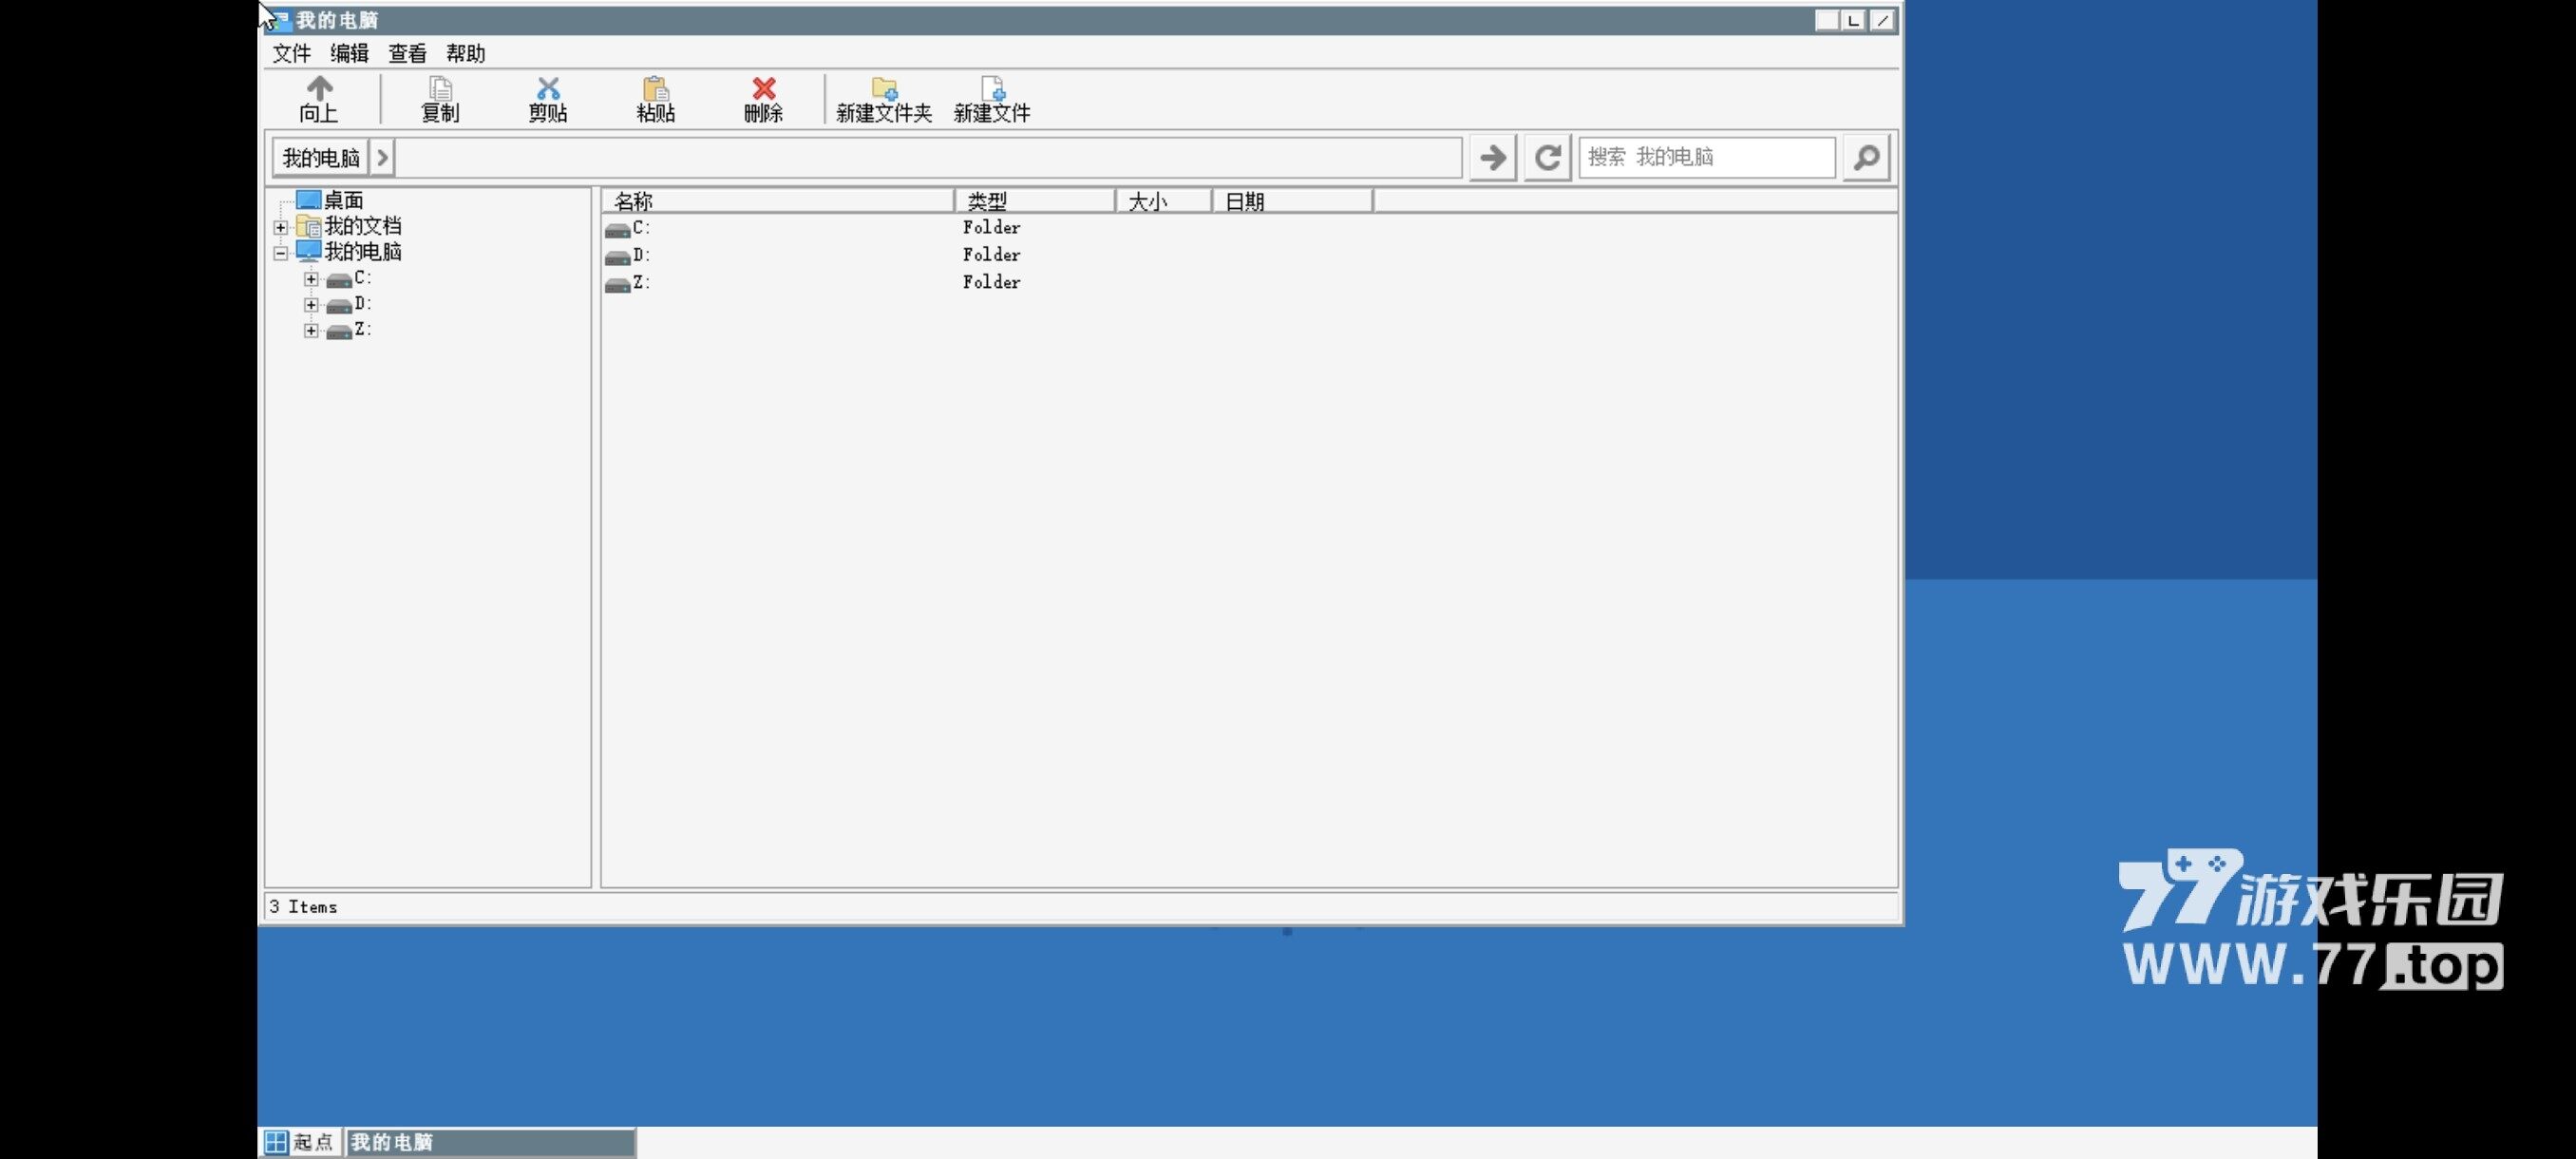Screen dimensions: 2576x1159
Task: Sort by the 名称 column header
Action: click(778, 201)
